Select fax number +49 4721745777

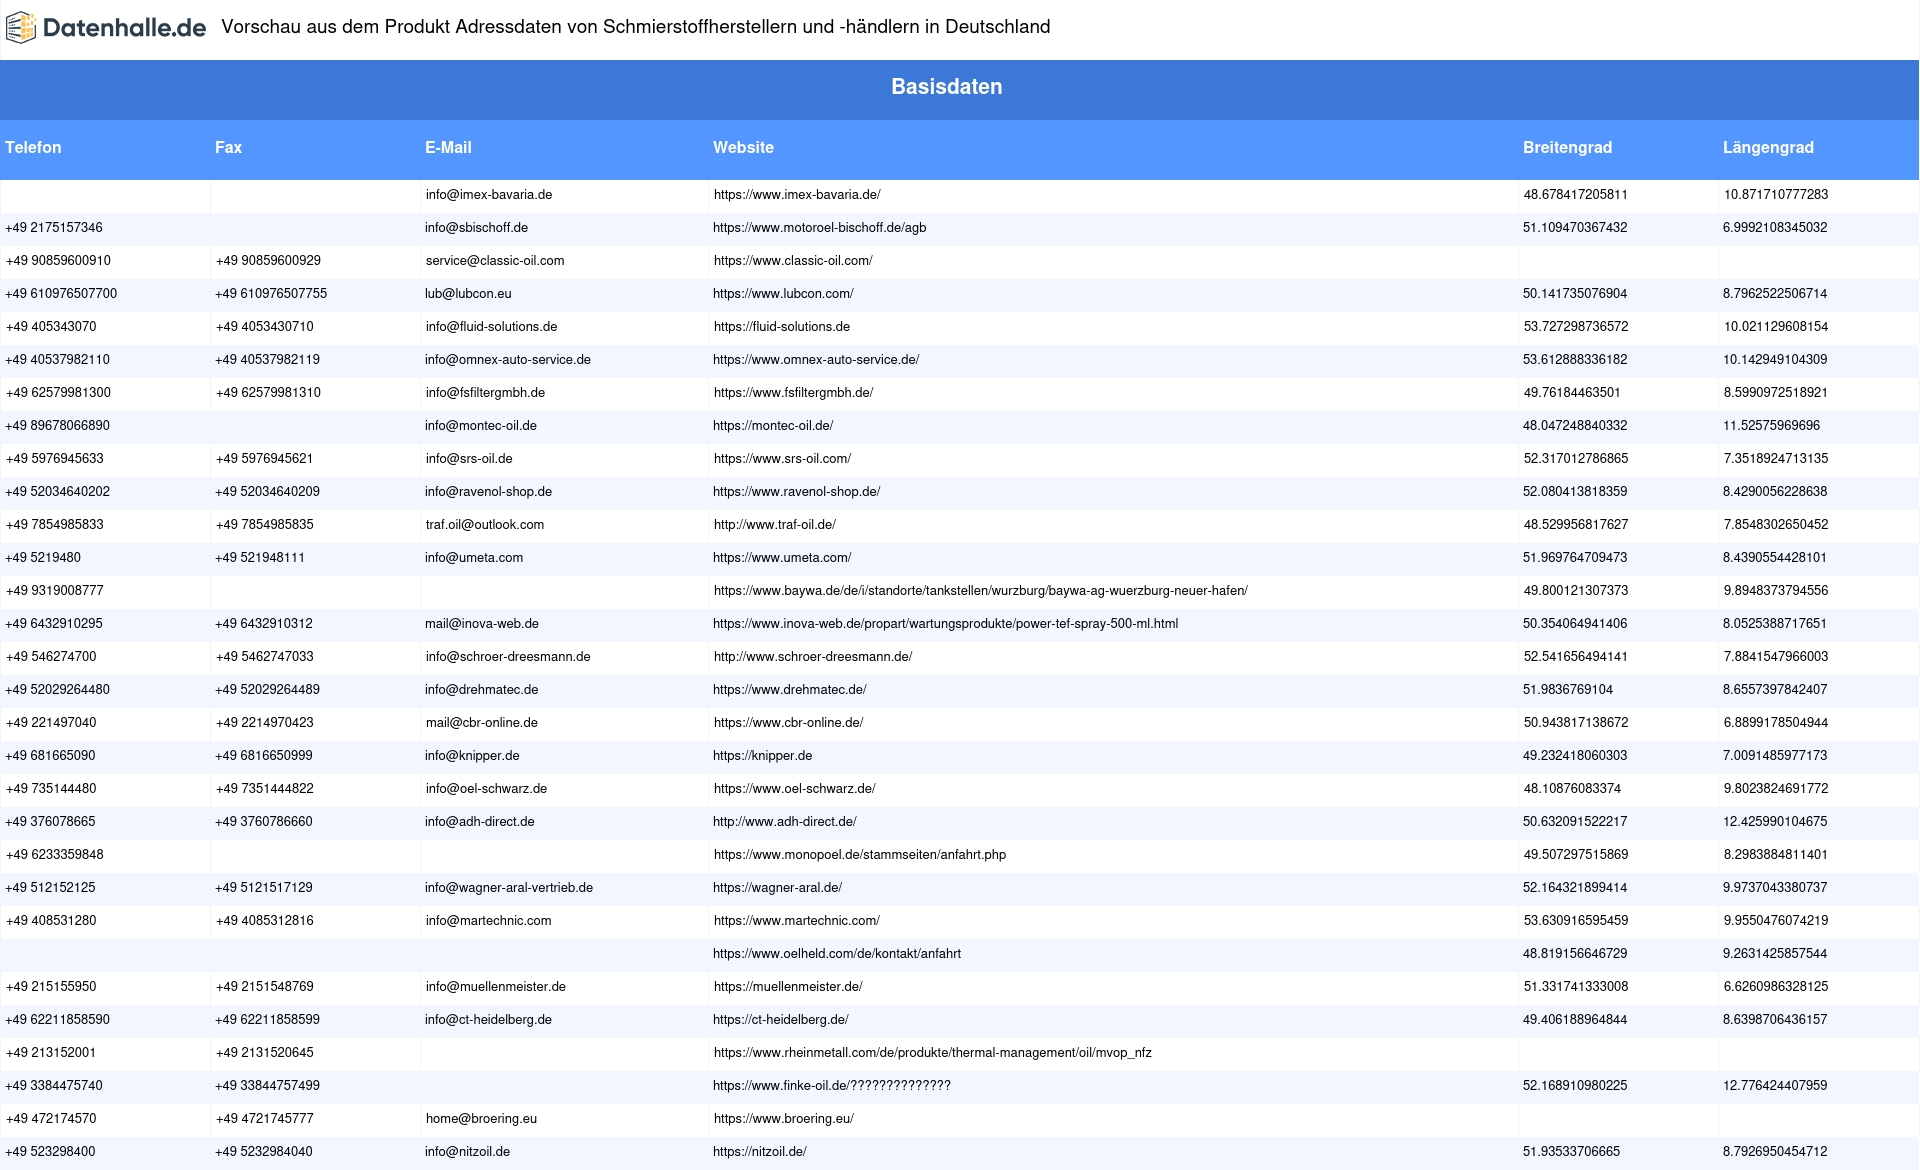[x=264, y=1119]
